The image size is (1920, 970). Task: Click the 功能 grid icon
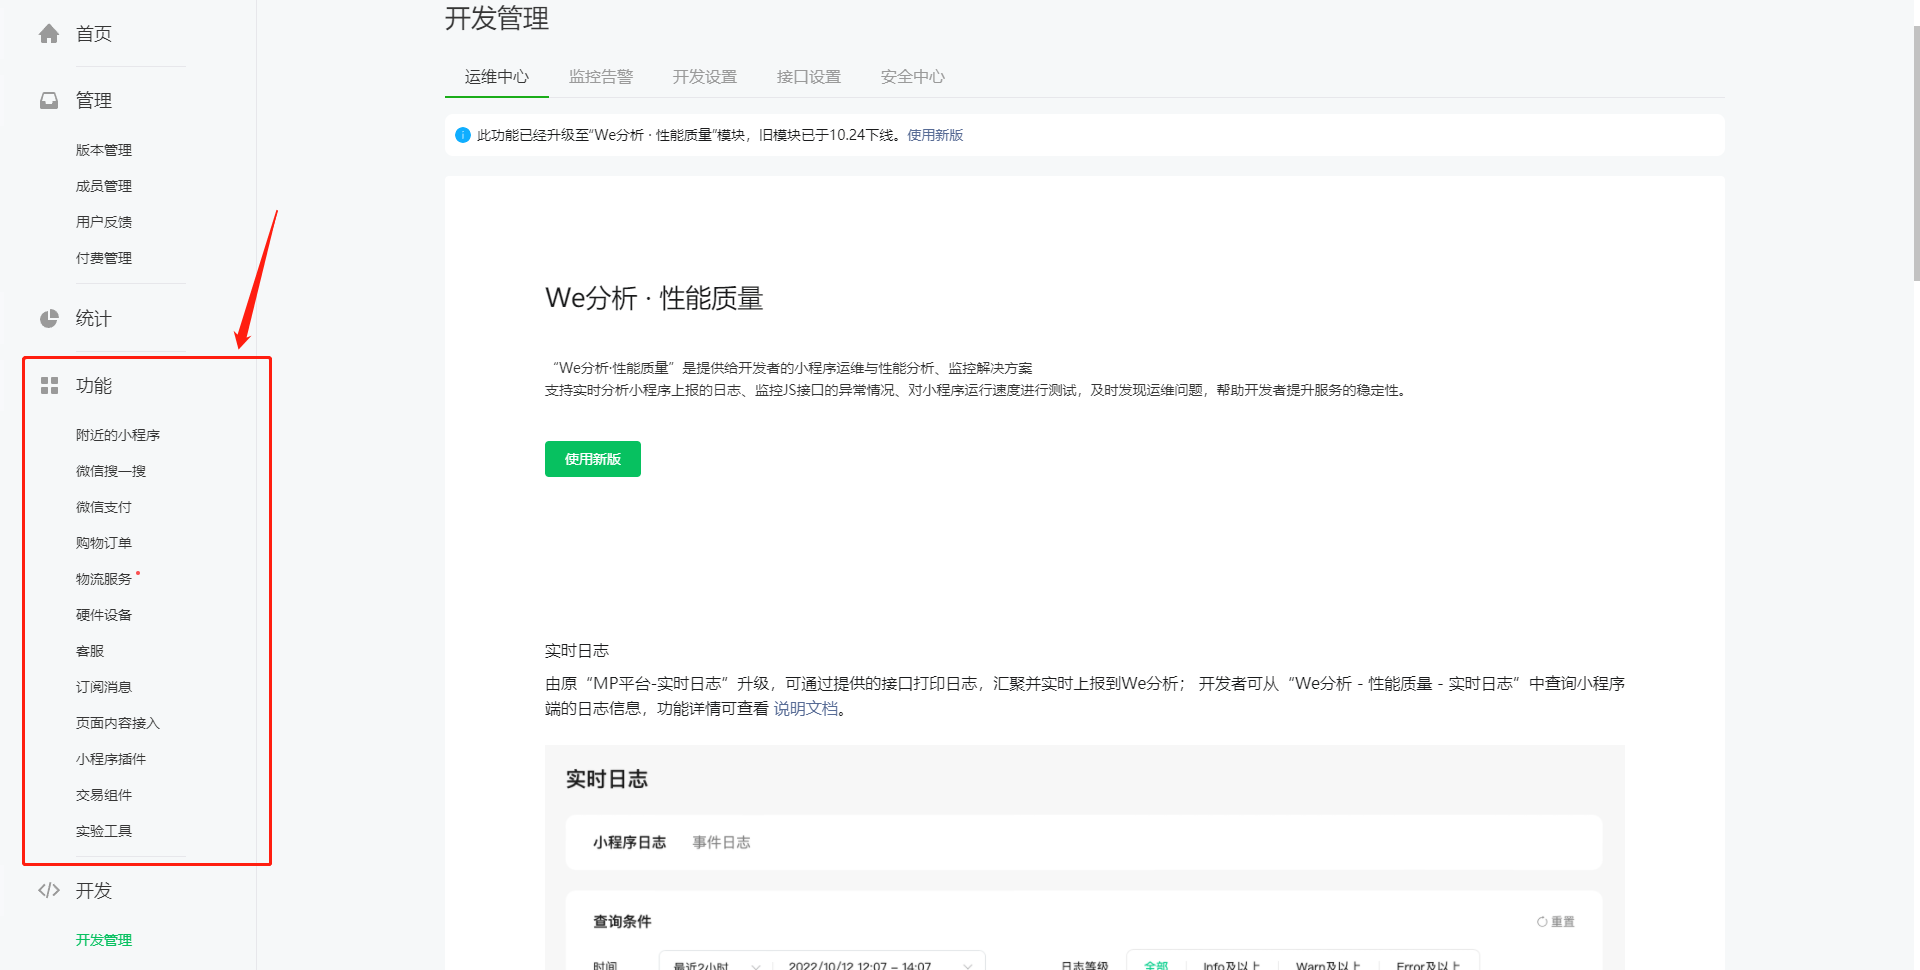[x=49, y=386]
